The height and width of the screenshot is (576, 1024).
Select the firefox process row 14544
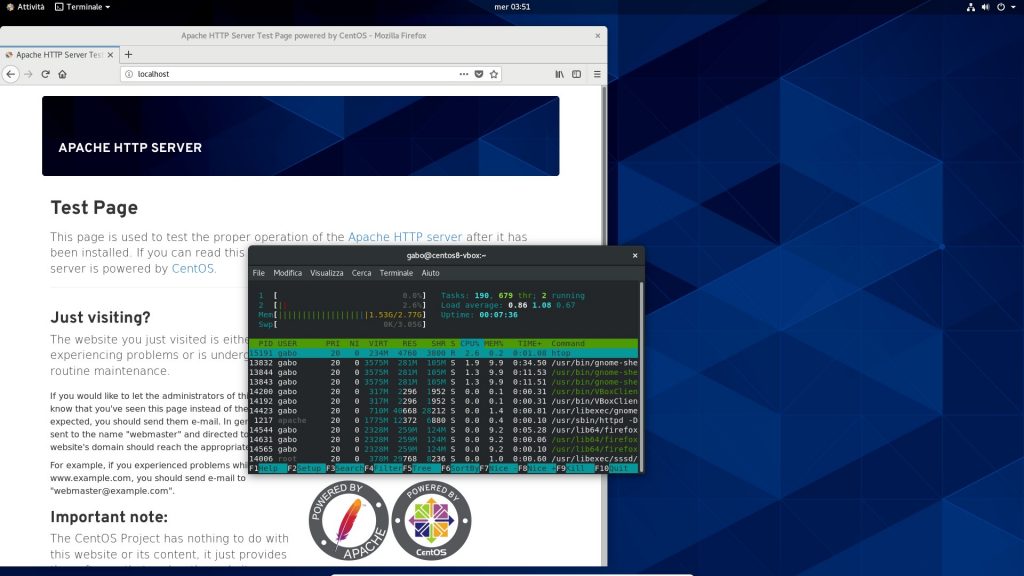(443, 430)
